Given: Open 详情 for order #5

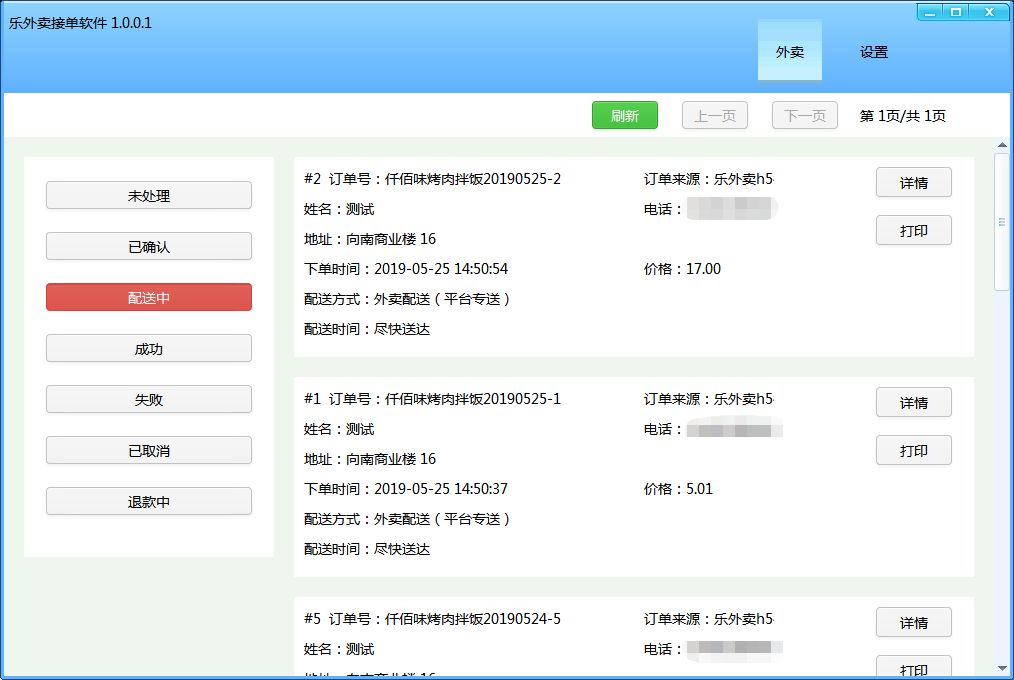Looking at the screenshot, I should pyautogui.click(x=913, y=623).
